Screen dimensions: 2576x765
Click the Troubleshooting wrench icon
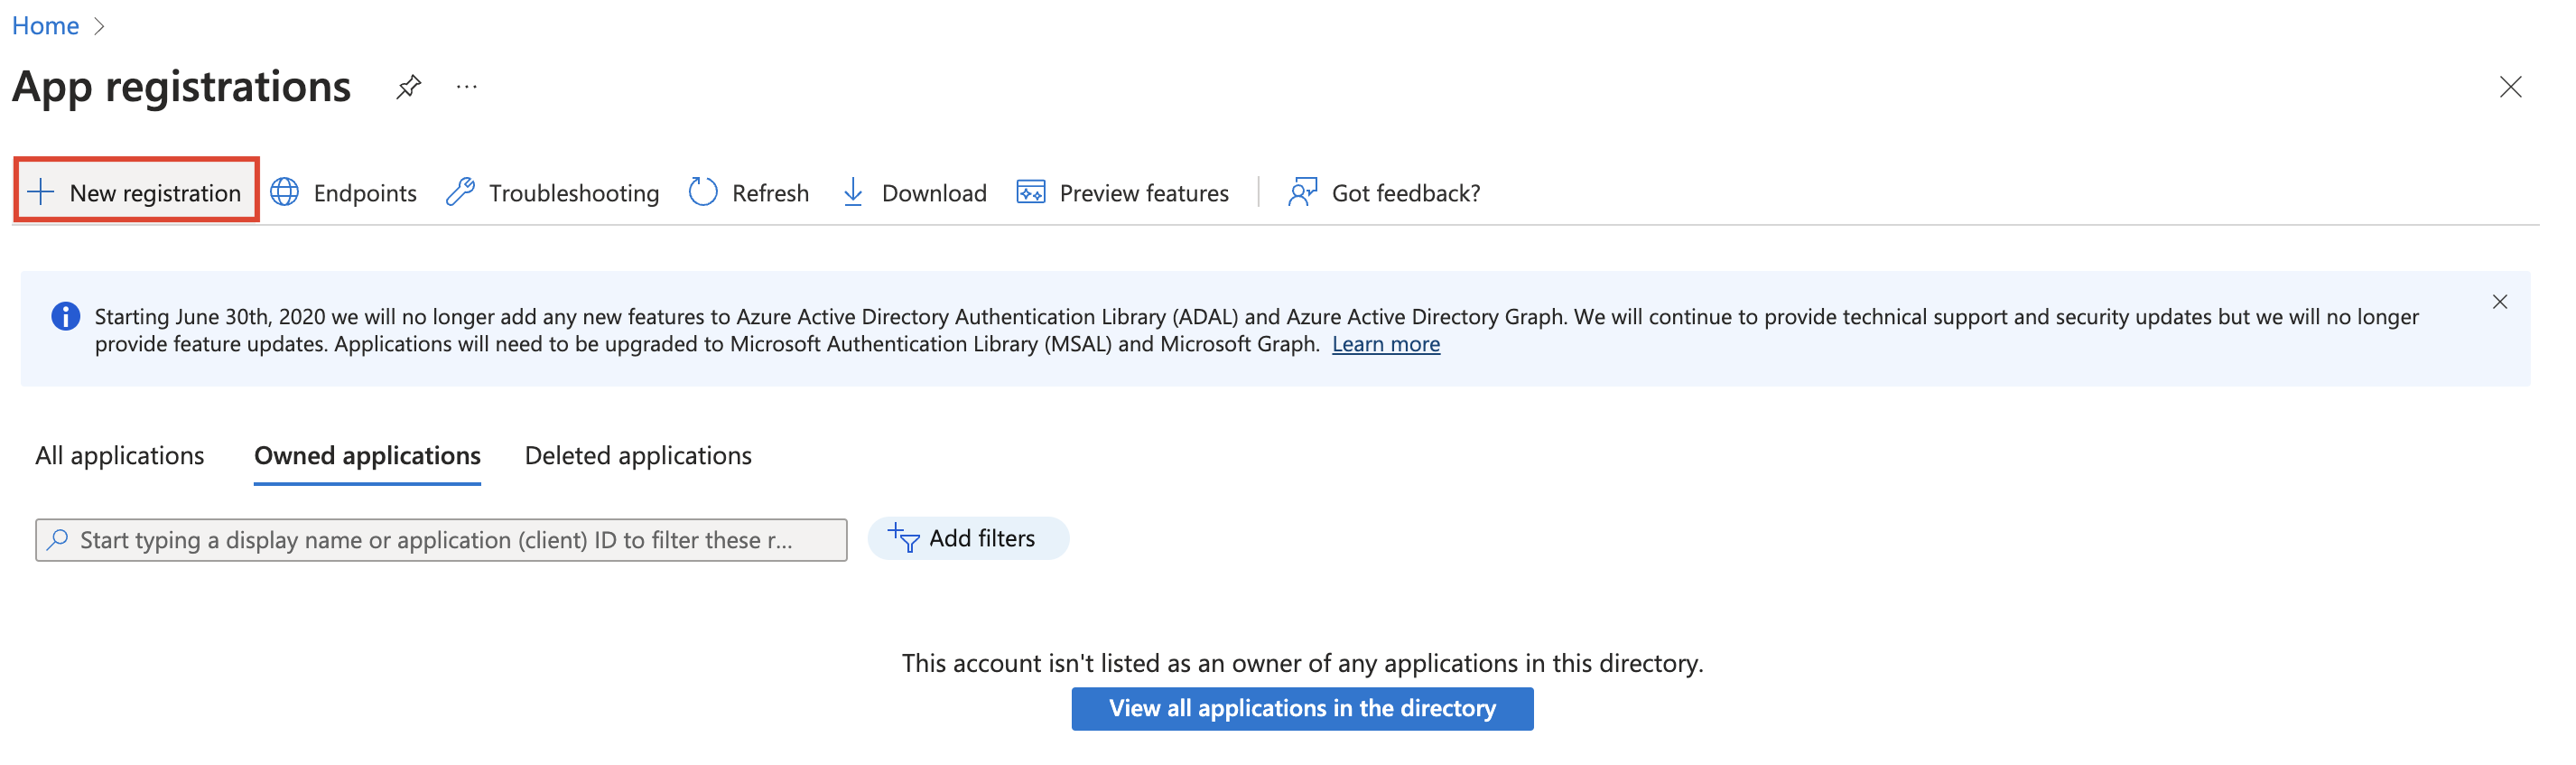[460, 192]
